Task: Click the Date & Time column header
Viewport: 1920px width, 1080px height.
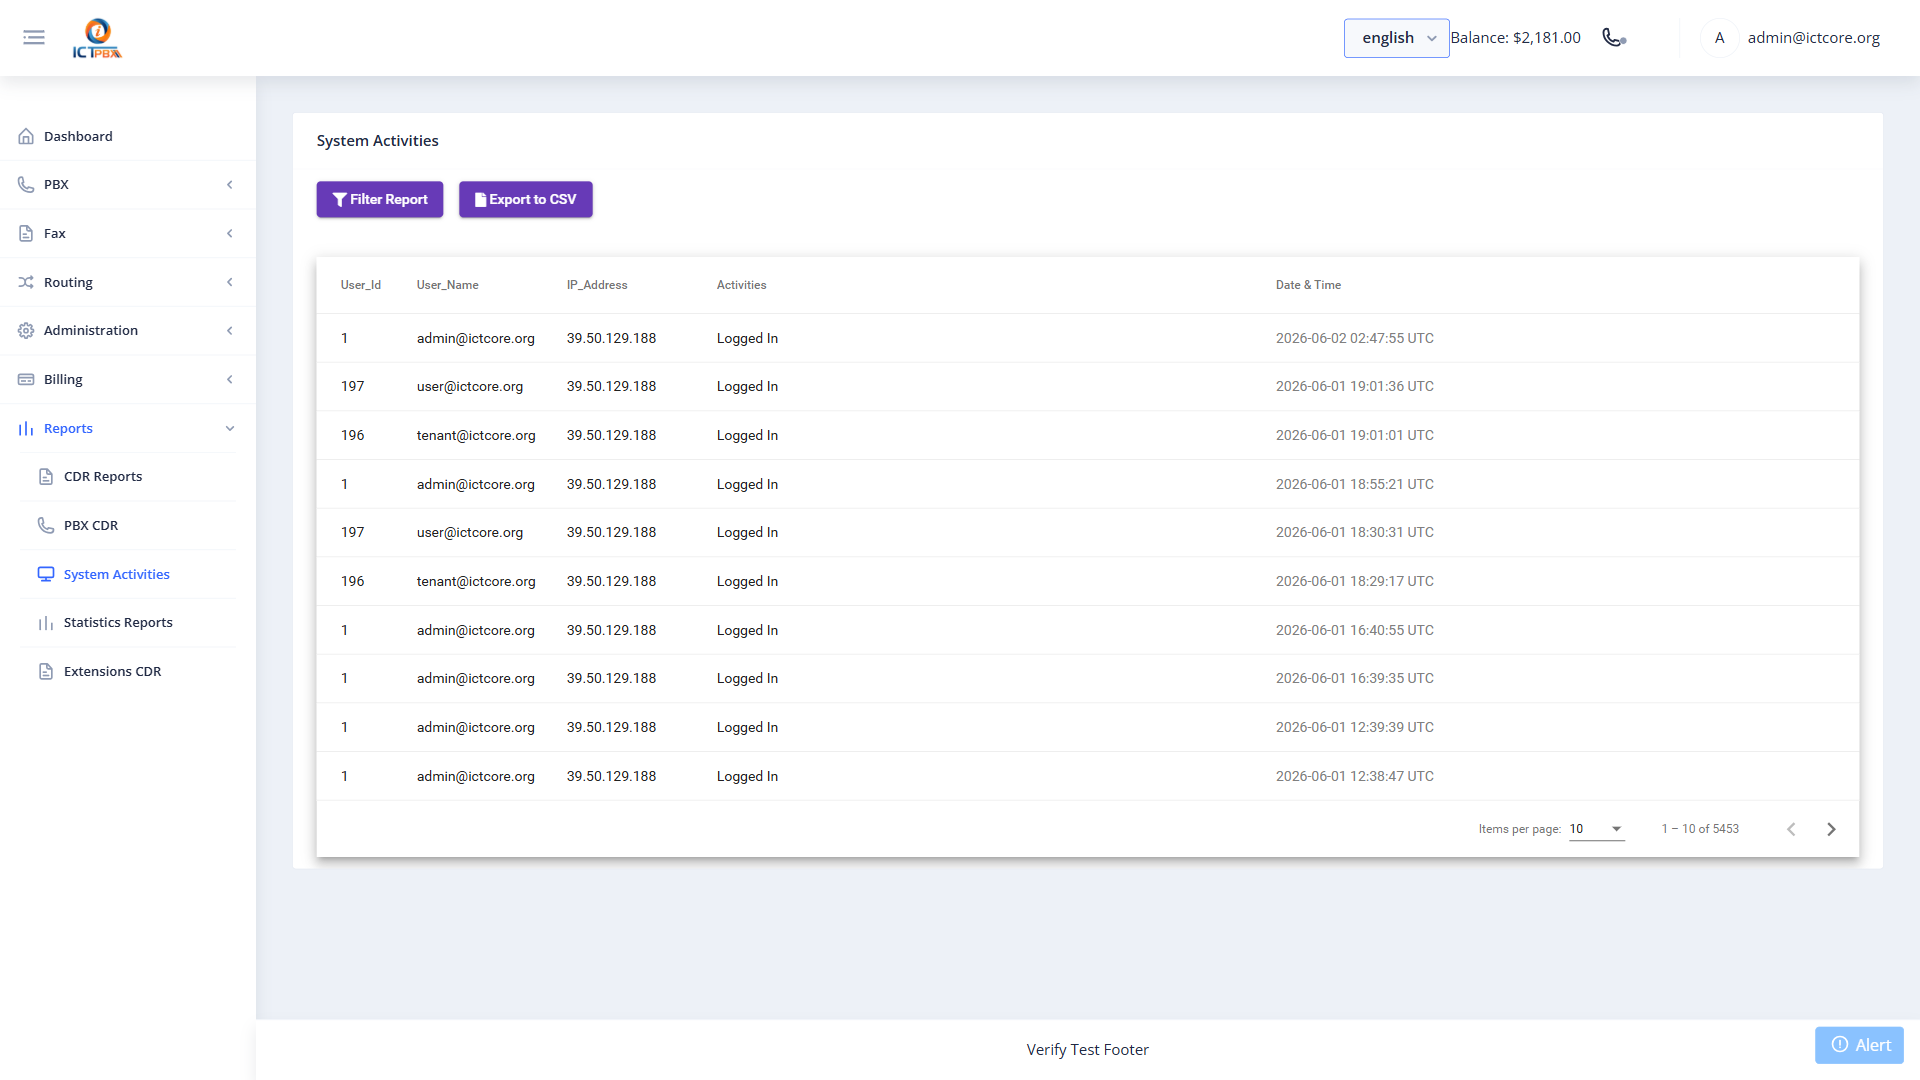Action: click(1308, 285)
